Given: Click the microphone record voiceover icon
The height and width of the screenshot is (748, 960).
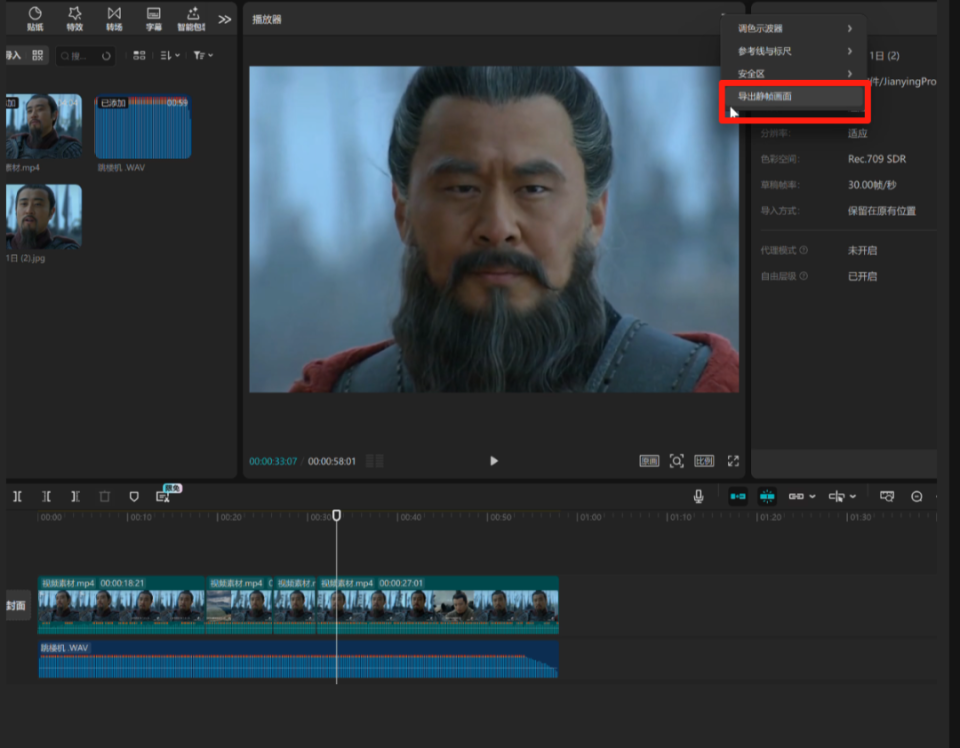Looking at the screenshot, I should [x=699, y=496].
